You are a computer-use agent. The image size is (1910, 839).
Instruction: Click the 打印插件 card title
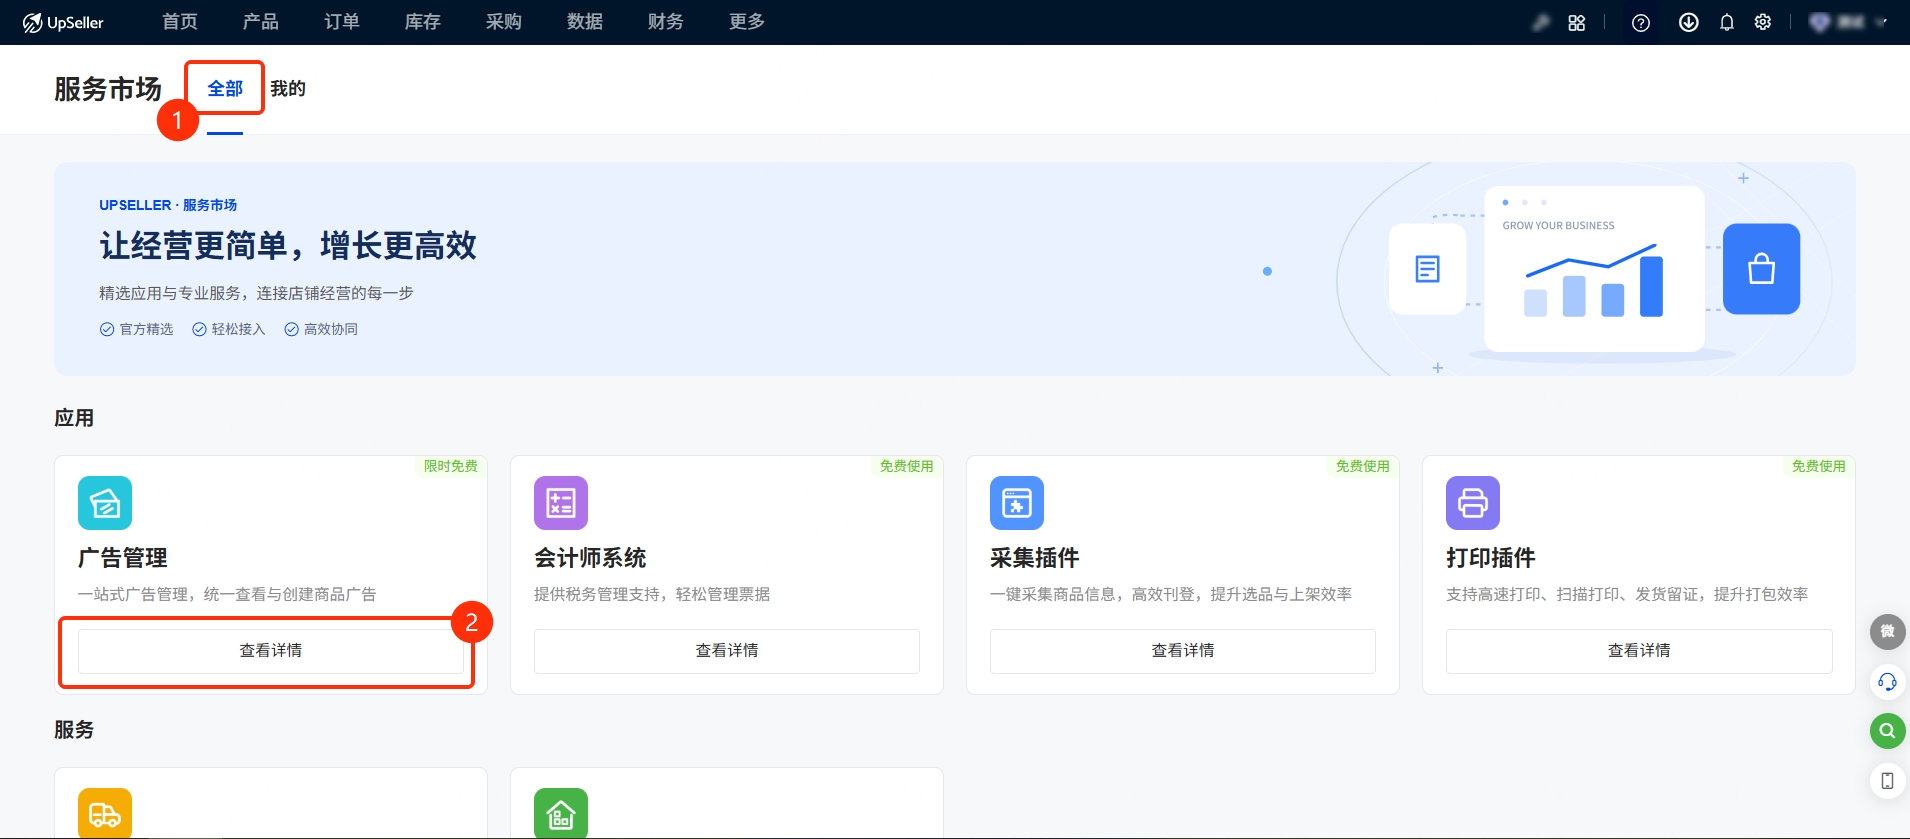click(x=1491, y=558)
